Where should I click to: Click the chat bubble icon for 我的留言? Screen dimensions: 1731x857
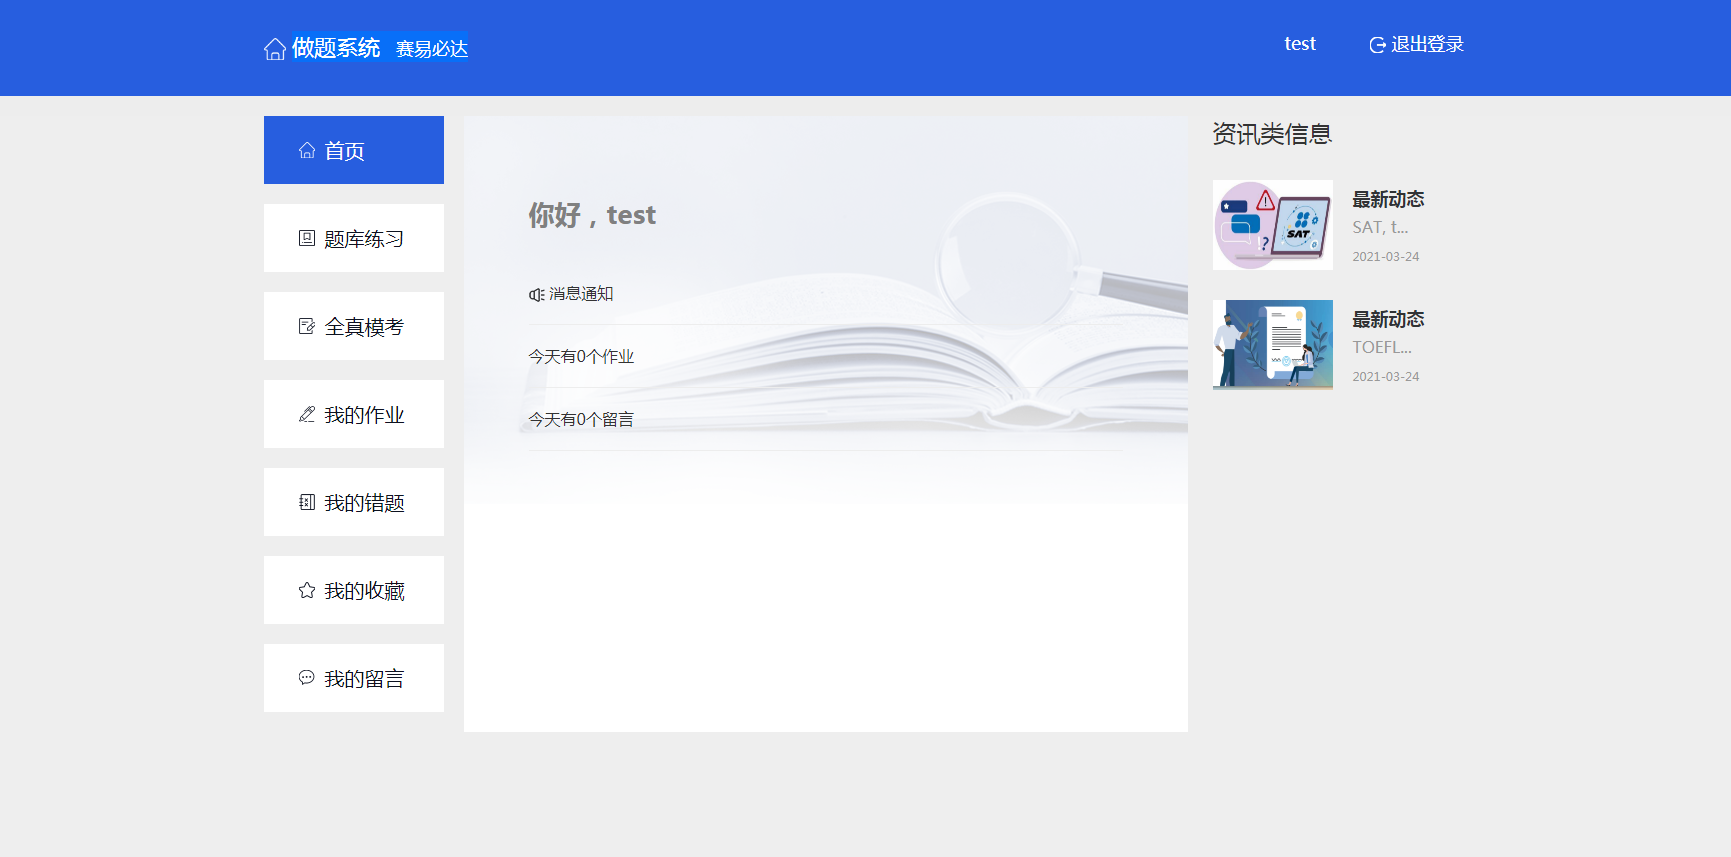307,678
